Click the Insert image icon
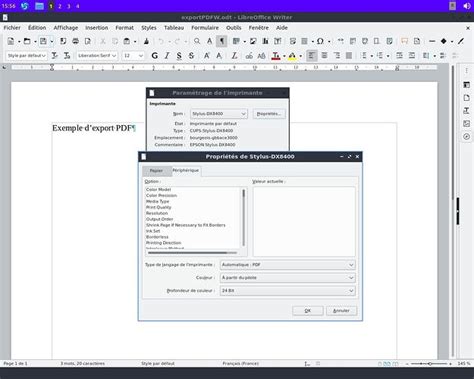The image size is (474, 379). click(253, 41)
